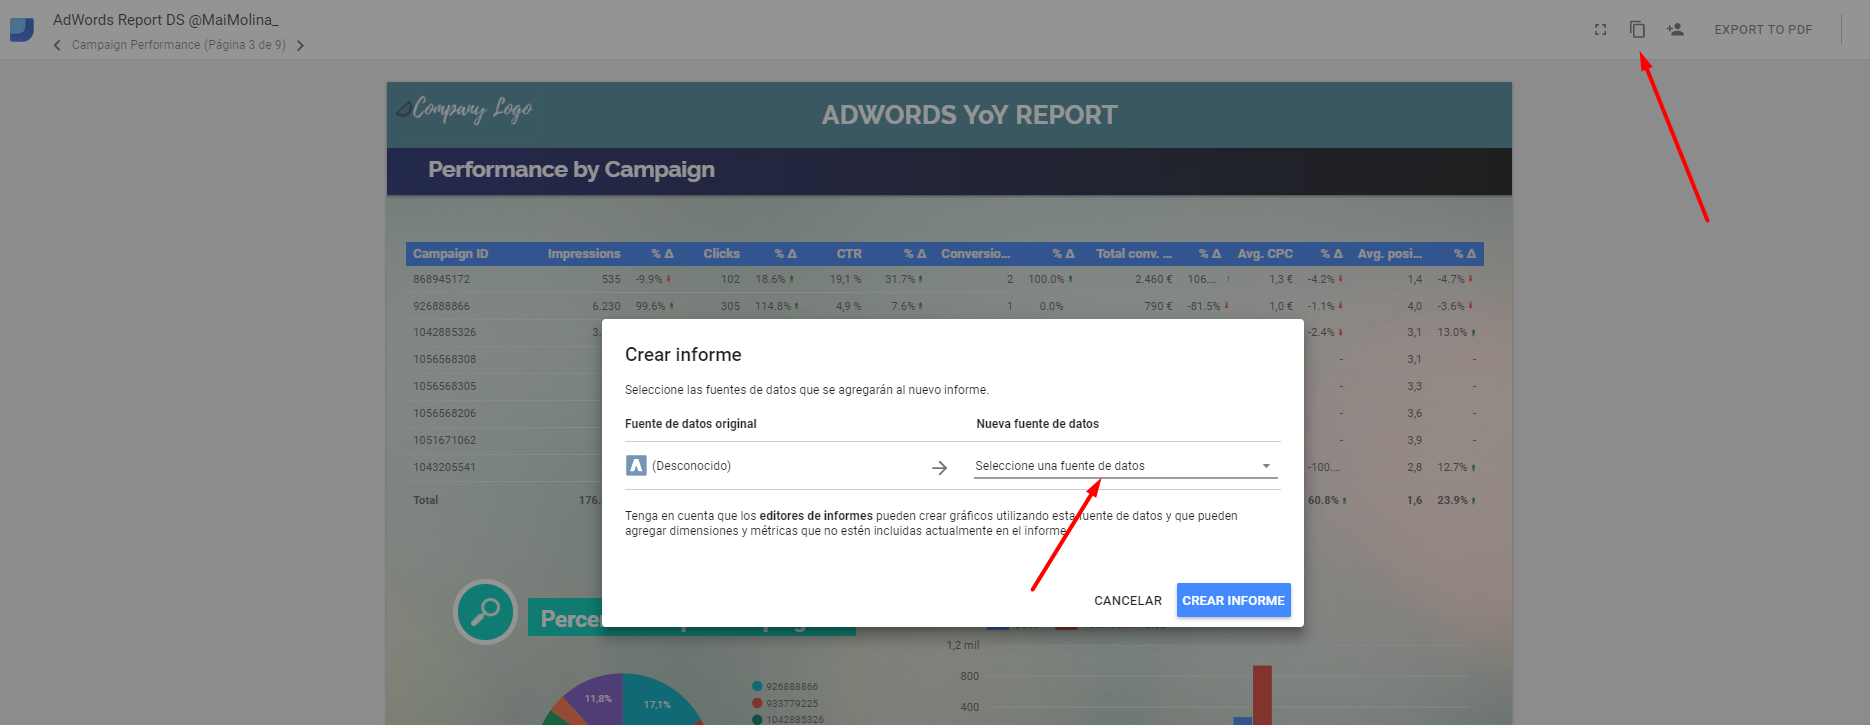The height and width of the screenshot is (725, 1870).
Task: Click the magnifier search circle icon
Action: point(485,612)
